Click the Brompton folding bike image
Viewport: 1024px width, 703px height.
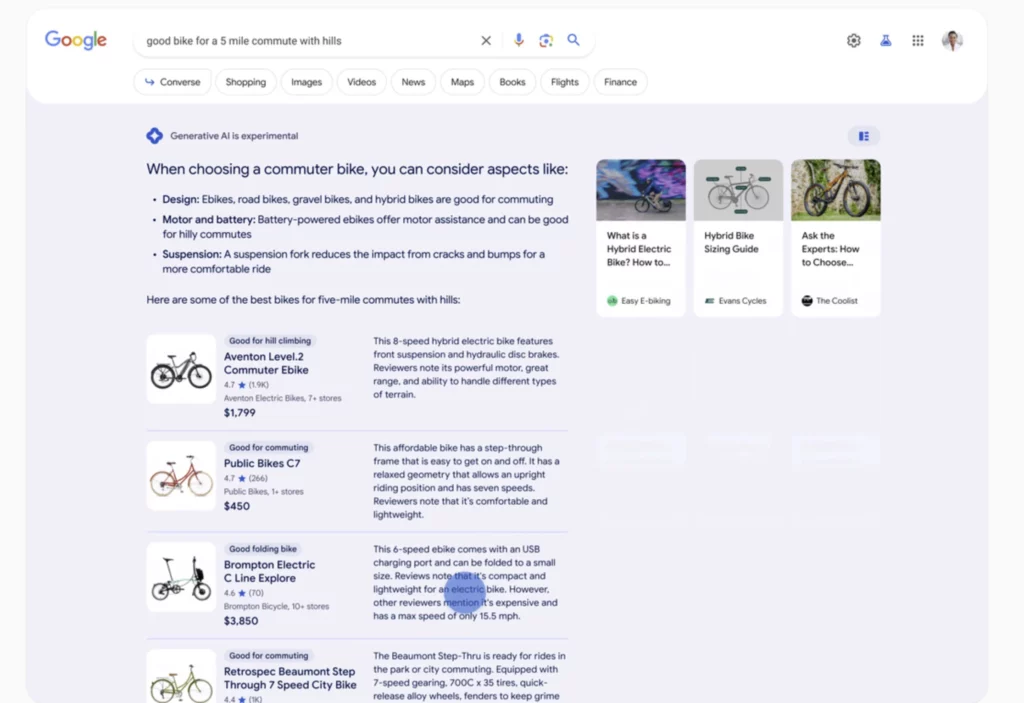181,577
